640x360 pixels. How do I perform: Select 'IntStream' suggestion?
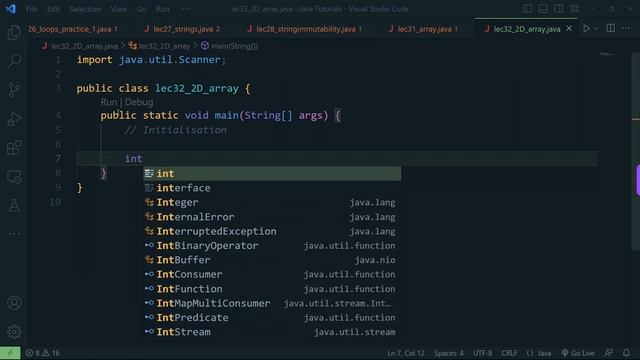pyautogui.click(x=272, y=332)
